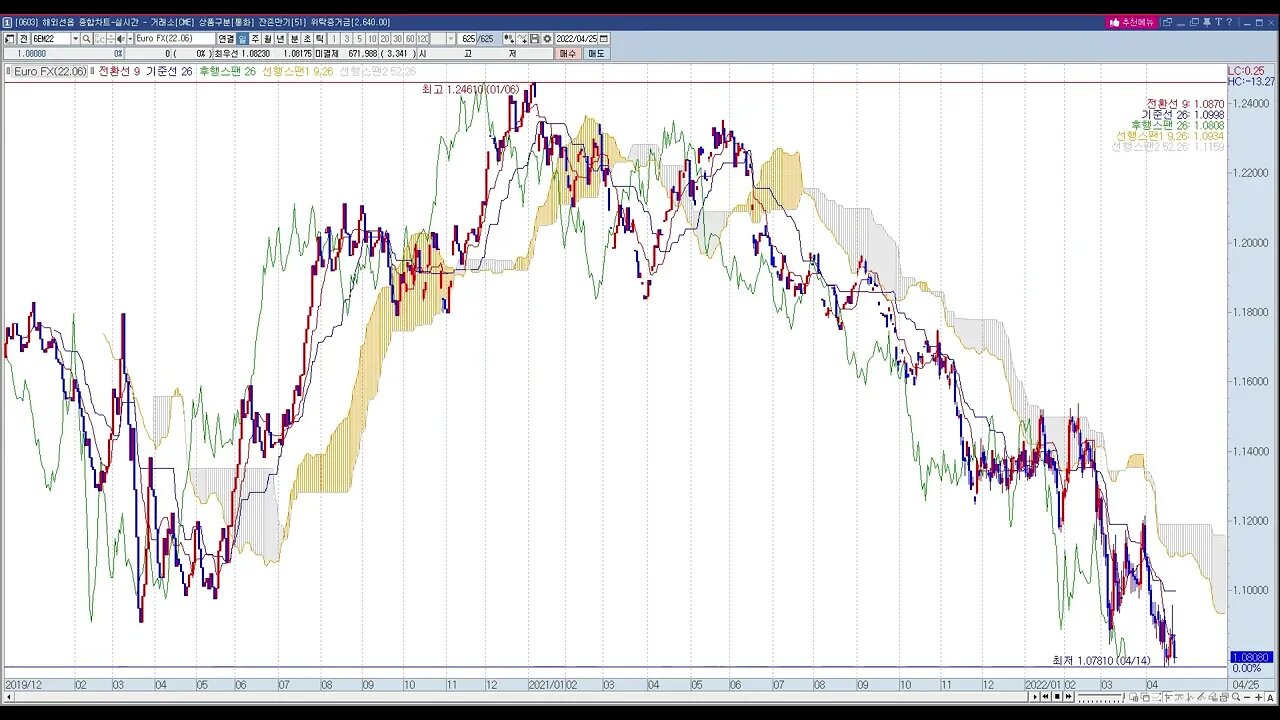The image size is (1280, 720).
Task: Choose the 3 interval button
Action: click(x=347, y=39)
